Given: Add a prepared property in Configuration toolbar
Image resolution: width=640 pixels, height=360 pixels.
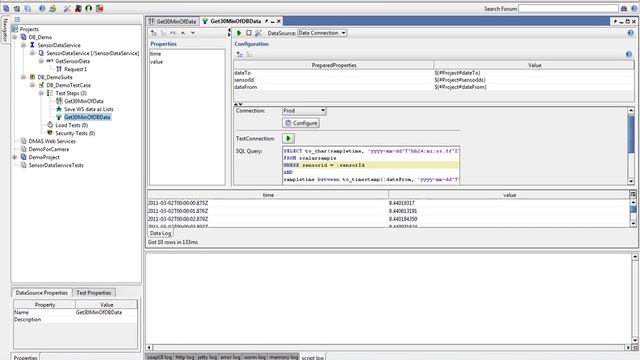Looking at the screenshot, I should point(240,54).
